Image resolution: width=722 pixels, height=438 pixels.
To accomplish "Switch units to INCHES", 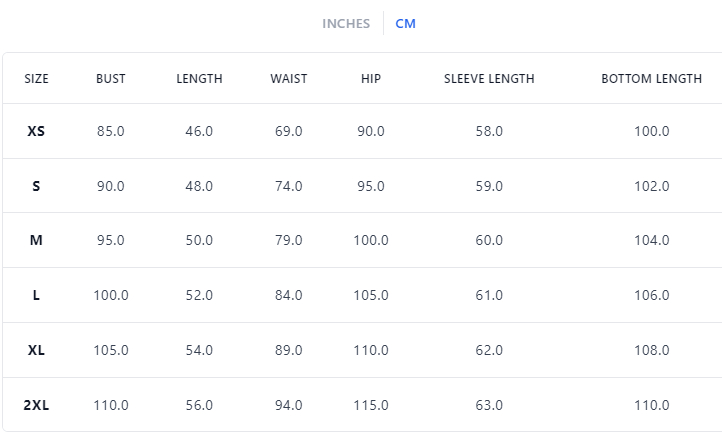I will tap(346, 24).
